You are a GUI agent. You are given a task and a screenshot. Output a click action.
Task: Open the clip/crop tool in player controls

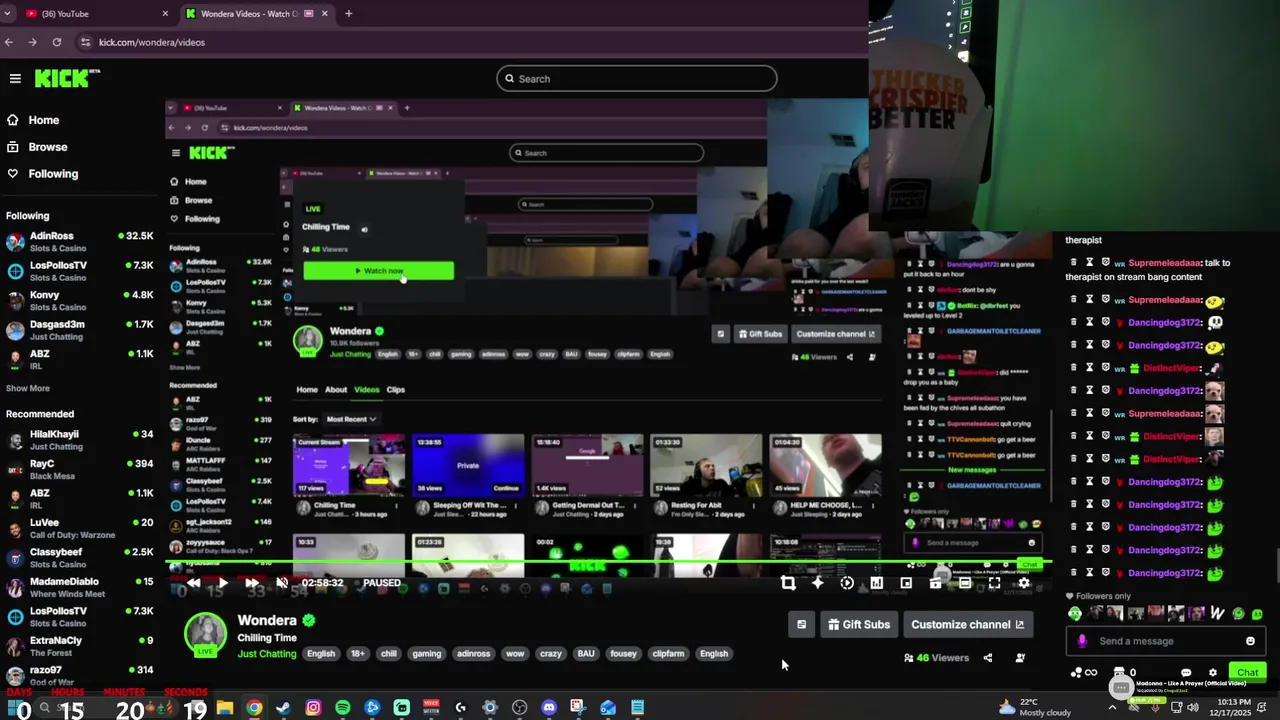click(x=788, y=583)
